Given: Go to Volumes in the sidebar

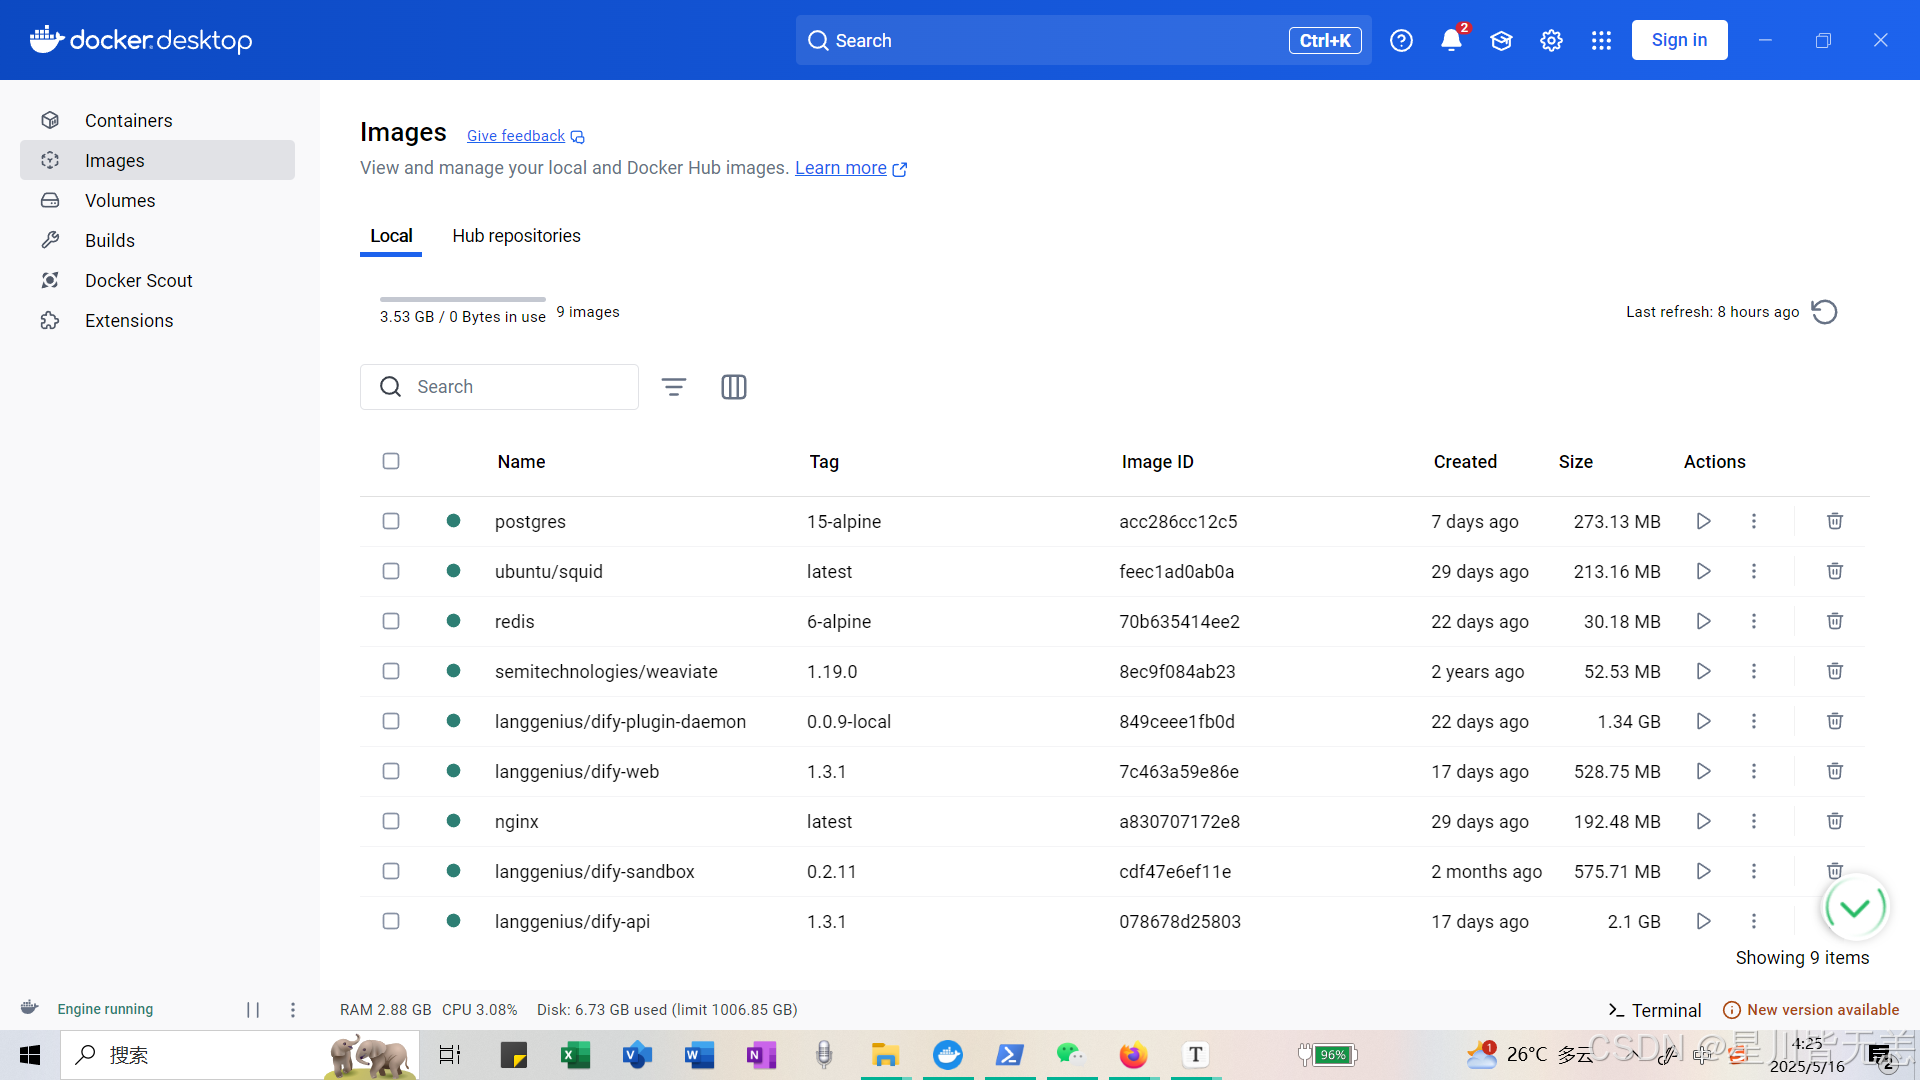Looking at the screenshot, I should coord(120,200).
